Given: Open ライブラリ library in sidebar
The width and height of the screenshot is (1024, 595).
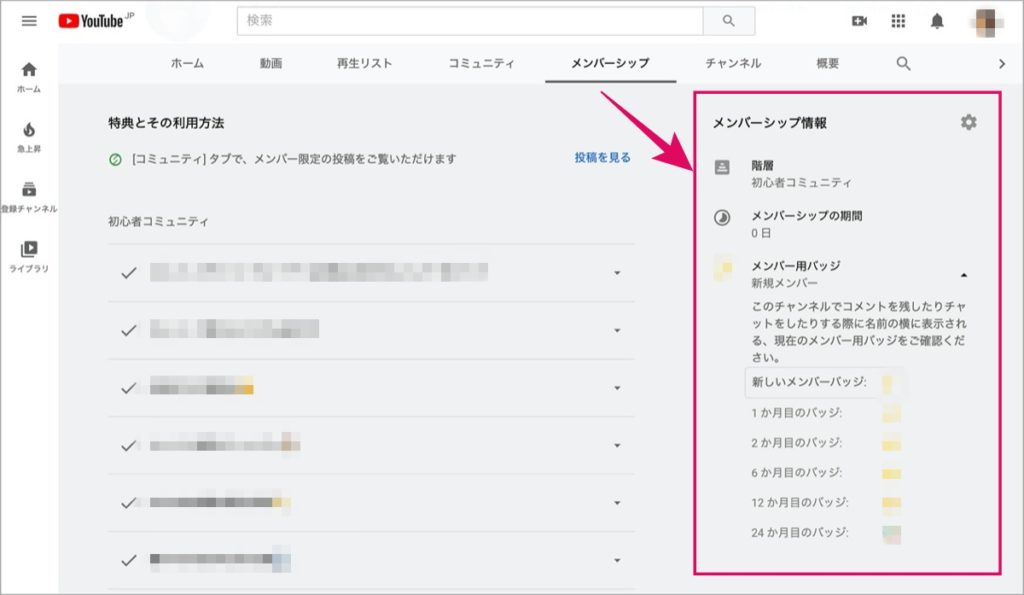Looking at the screenshot, I should 29,257.
